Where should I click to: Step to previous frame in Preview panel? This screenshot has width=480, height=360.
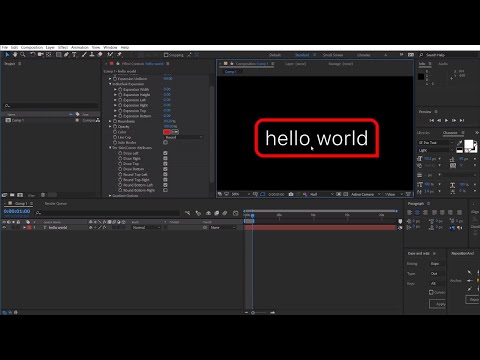tap(439, 120)
